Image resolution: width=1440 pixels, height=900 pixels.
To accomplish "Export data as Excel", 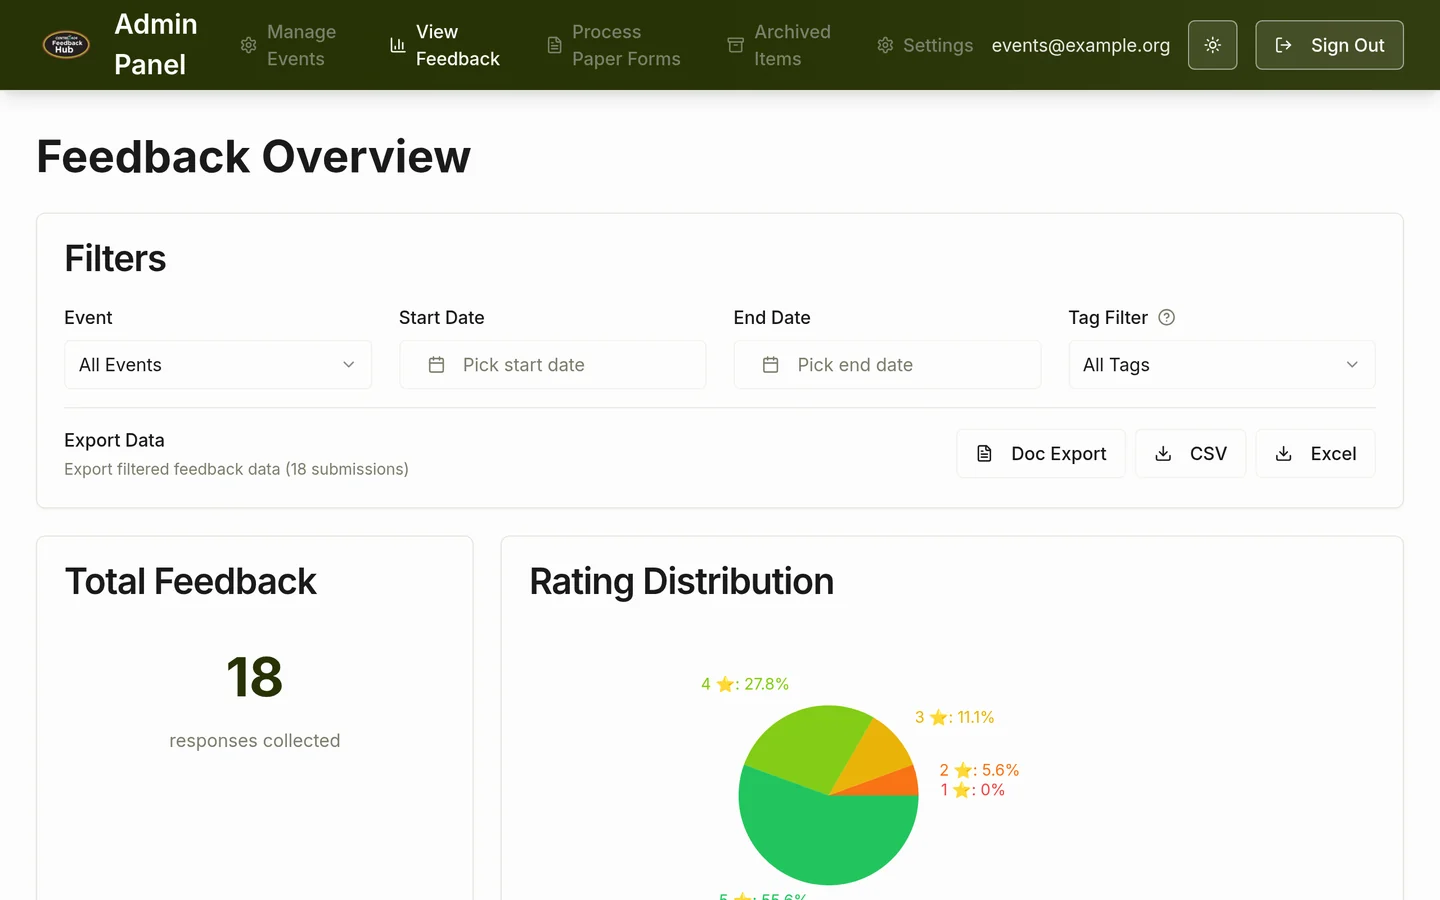I will pos(1315,454).
